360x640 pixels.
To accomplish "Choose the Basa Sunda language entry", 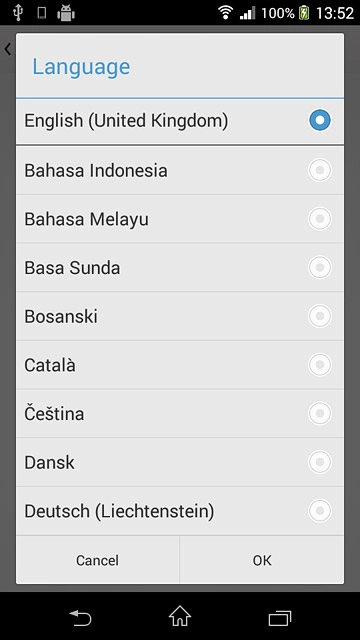I will tap(180, 267).
